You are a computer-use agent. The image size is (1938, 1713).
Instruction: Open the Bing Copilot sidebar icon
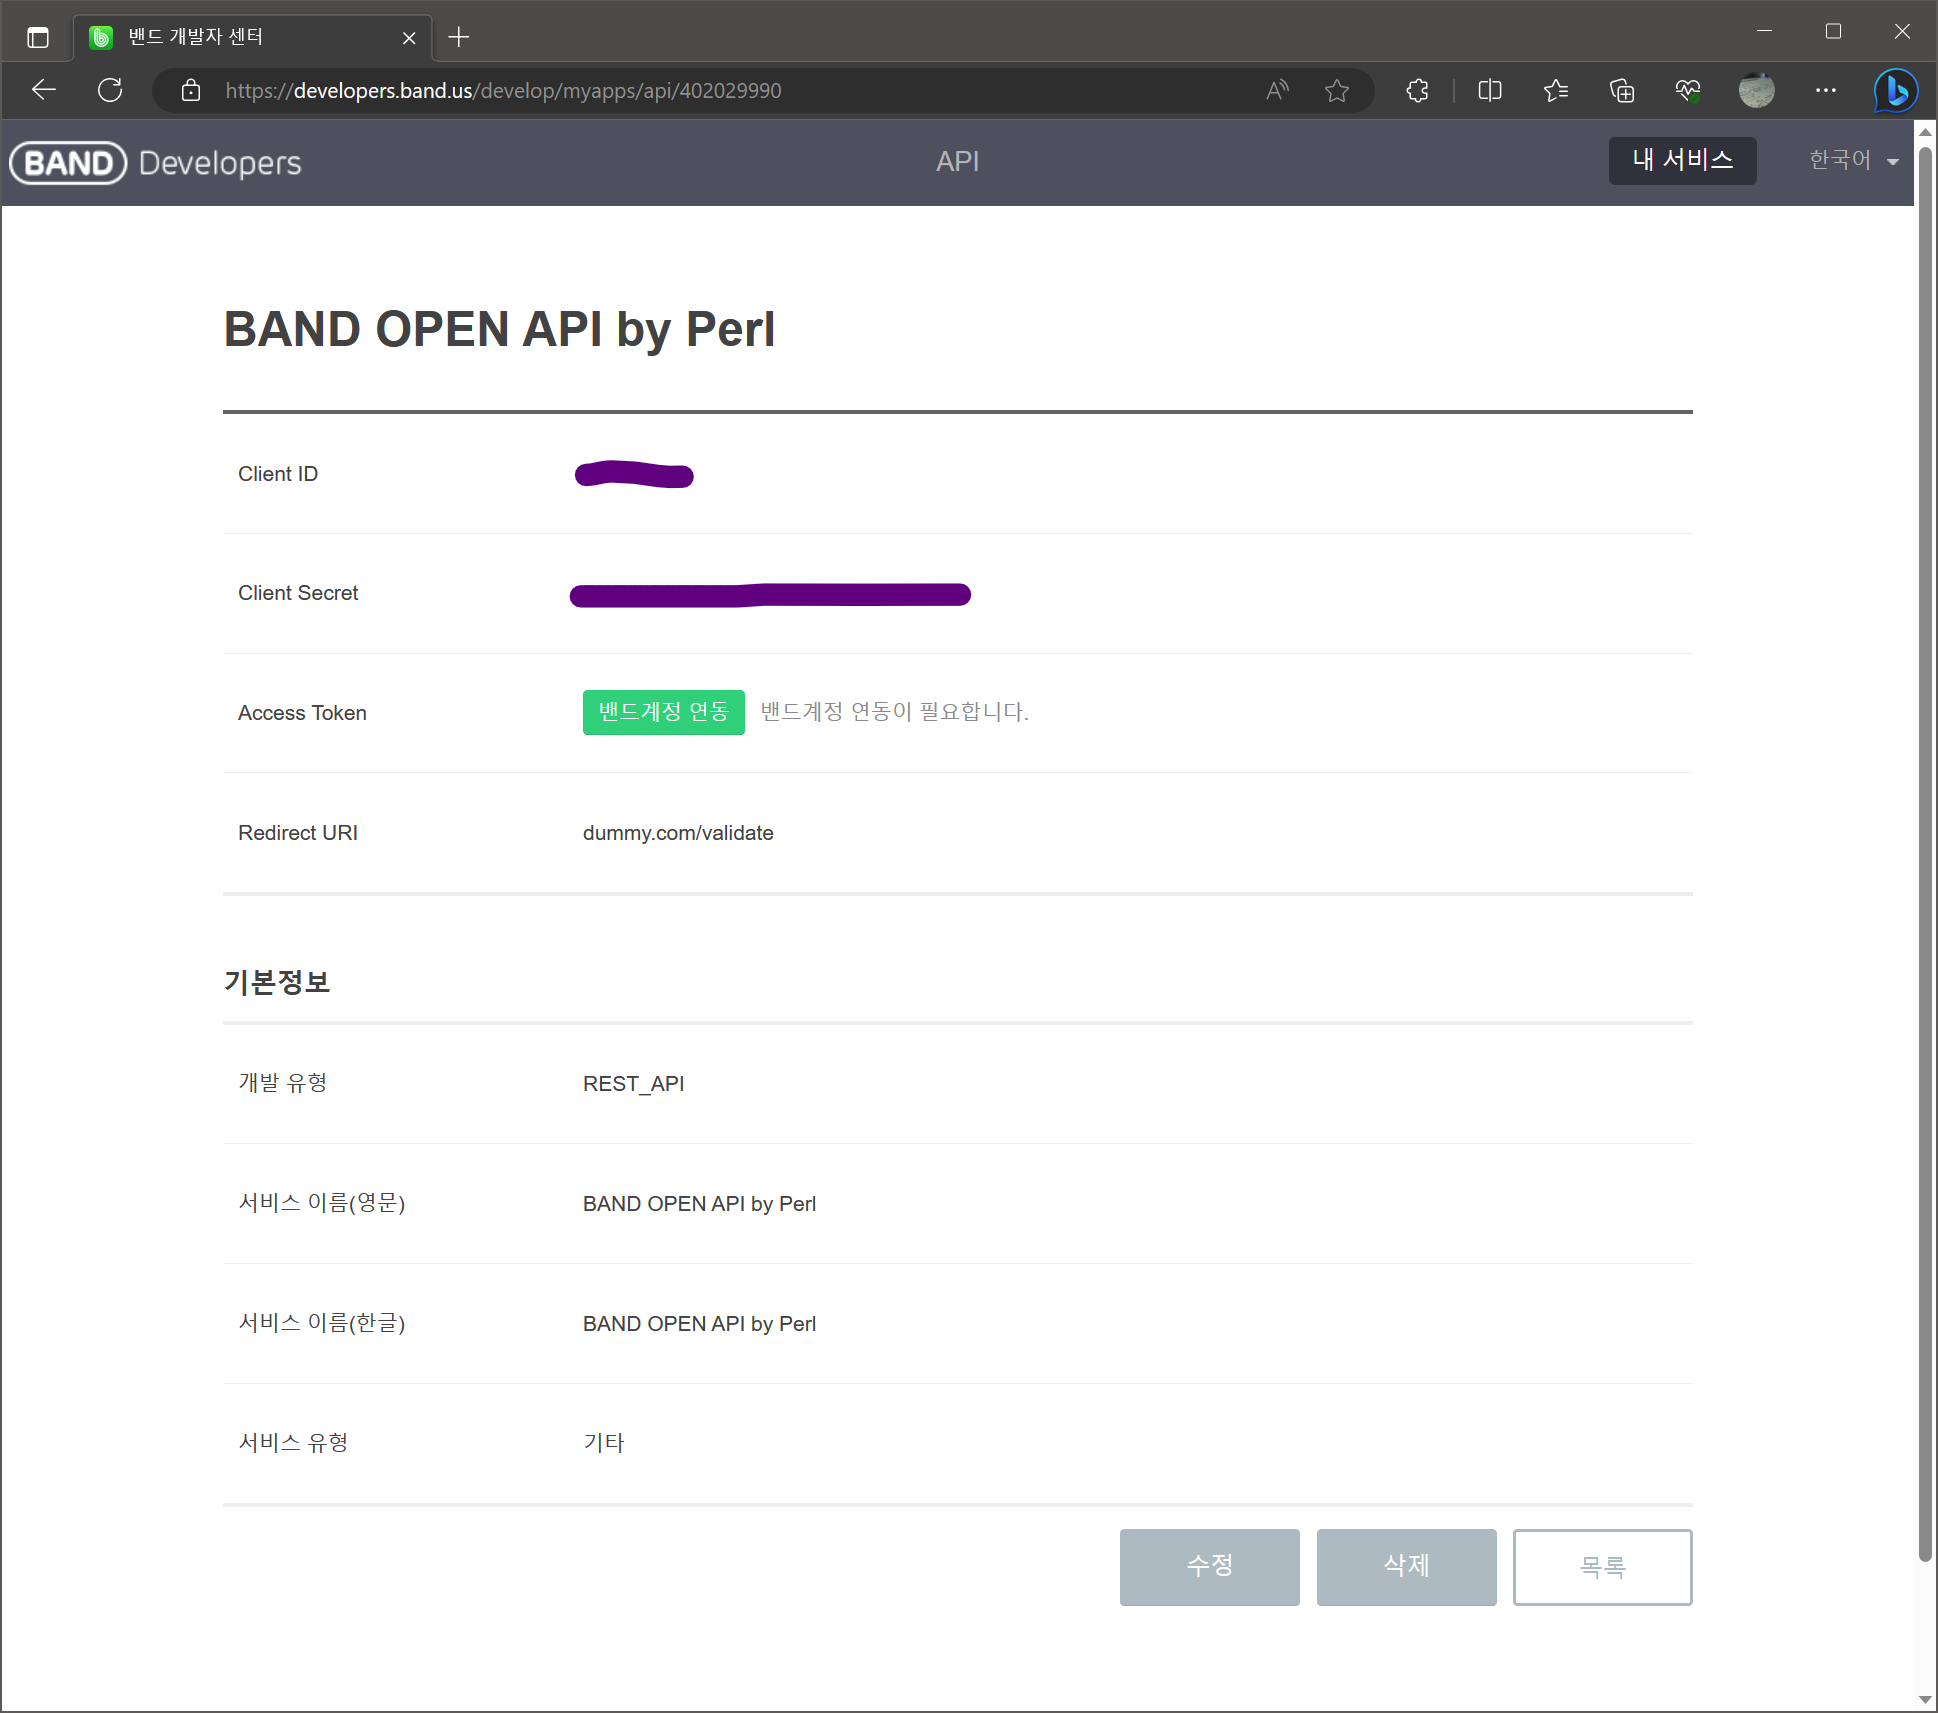tap(1896, 91)
